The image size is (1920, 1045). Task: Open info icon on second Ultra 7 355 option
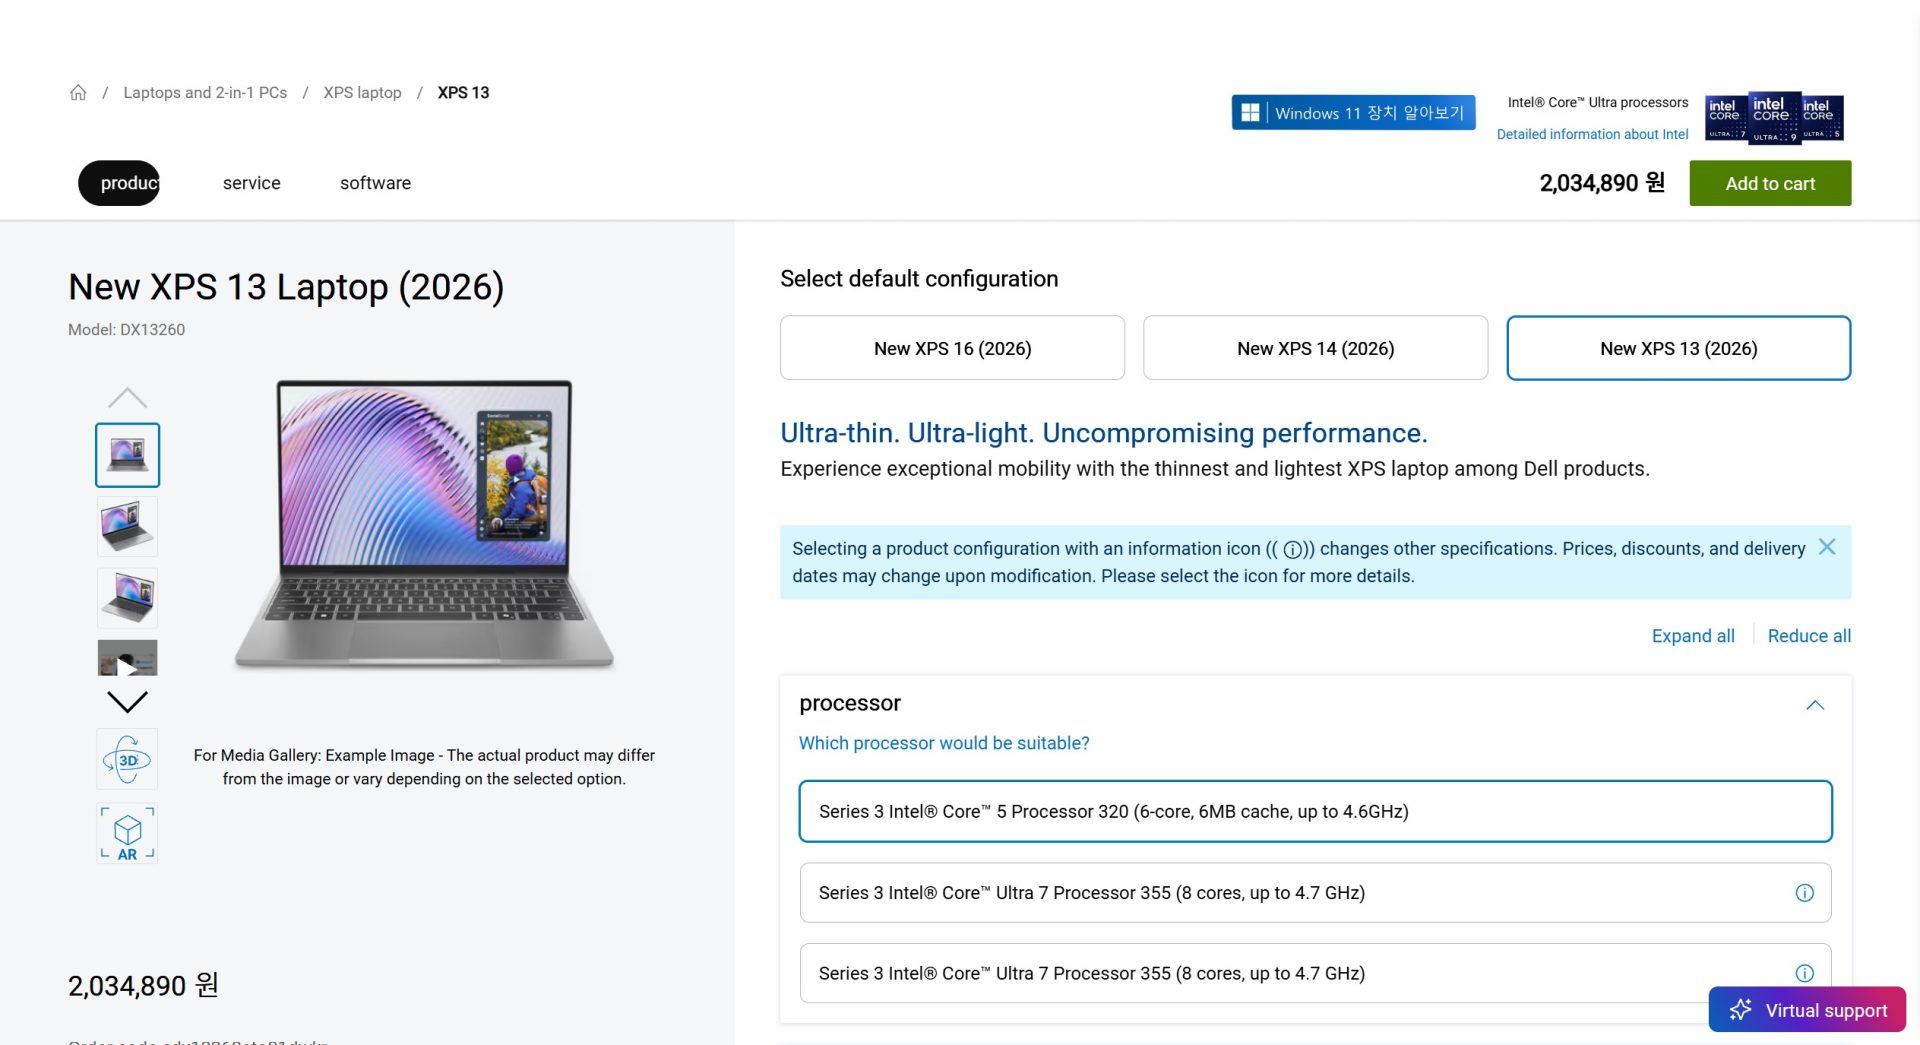1804,973
